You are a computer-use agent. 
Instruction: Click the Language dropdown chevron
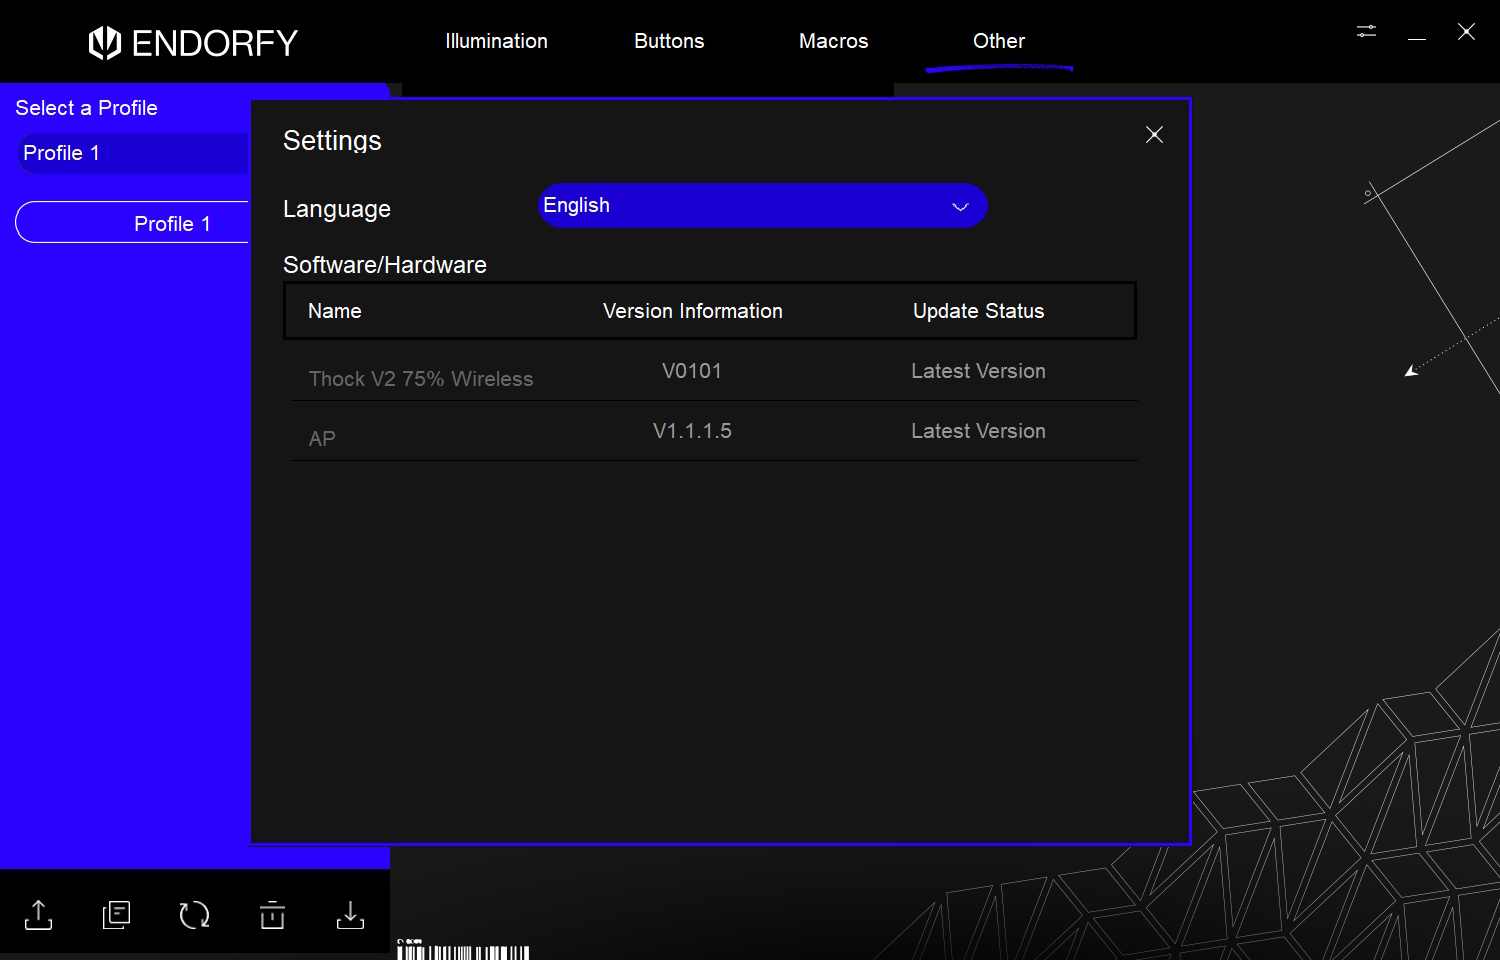(959, 207)
